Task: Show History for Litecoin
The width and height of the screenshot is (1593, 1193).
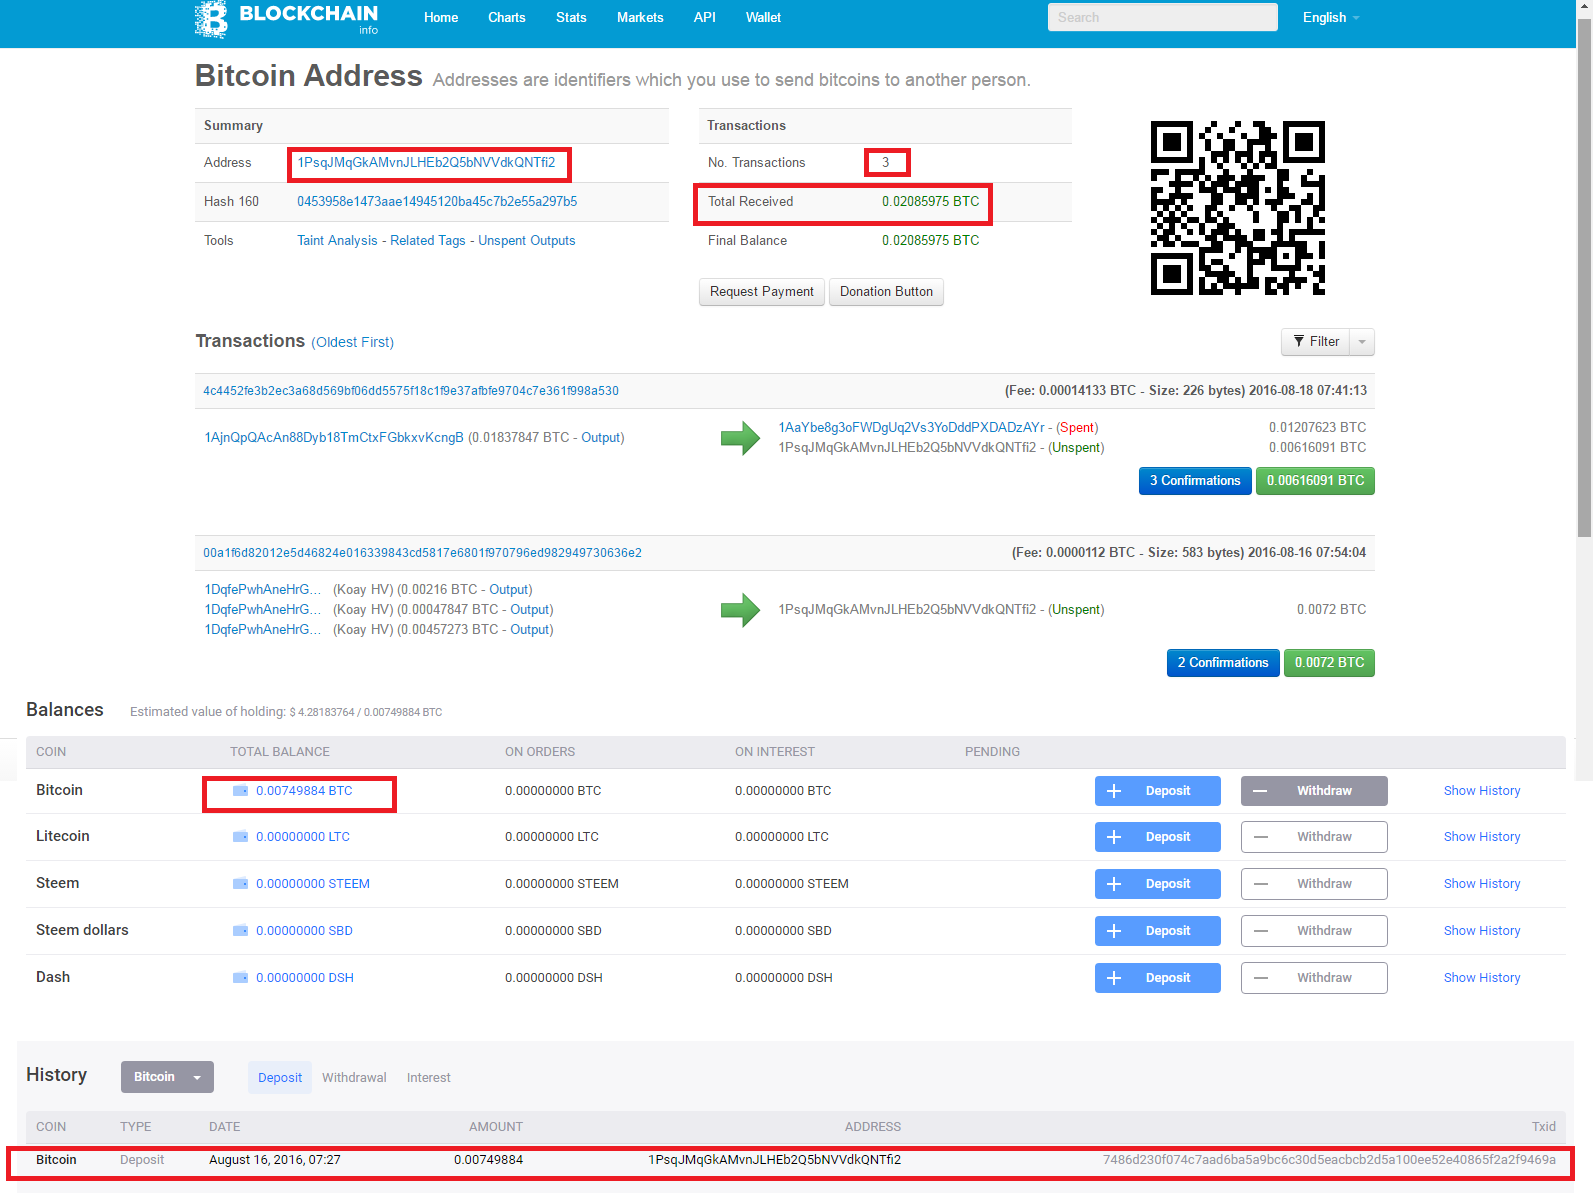Action: click(x=1482, y=837)
